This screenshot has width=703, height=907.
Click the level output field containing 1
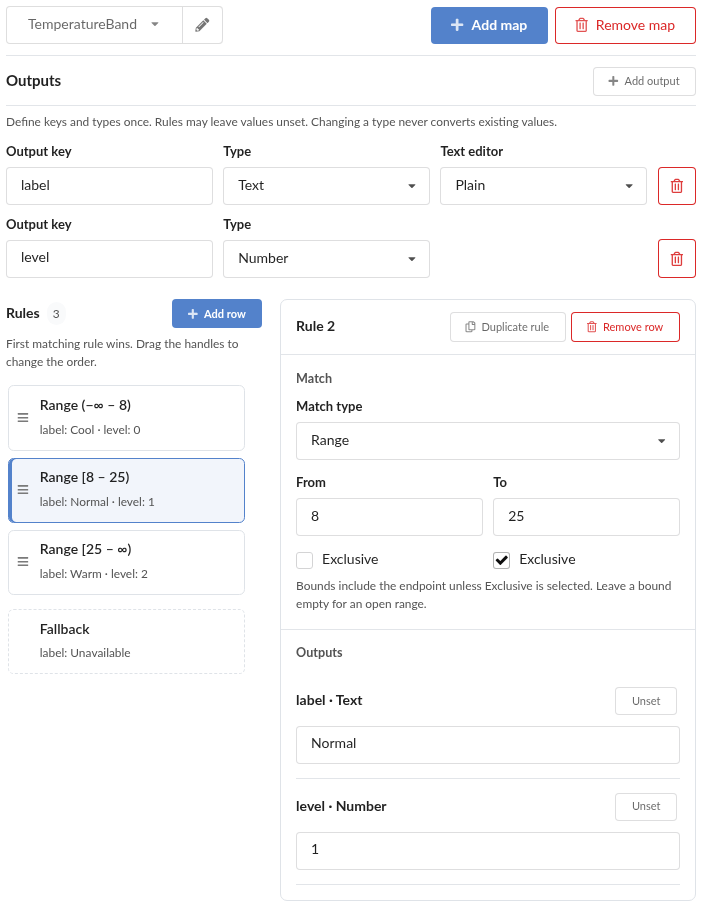click(x=488, y=850)
